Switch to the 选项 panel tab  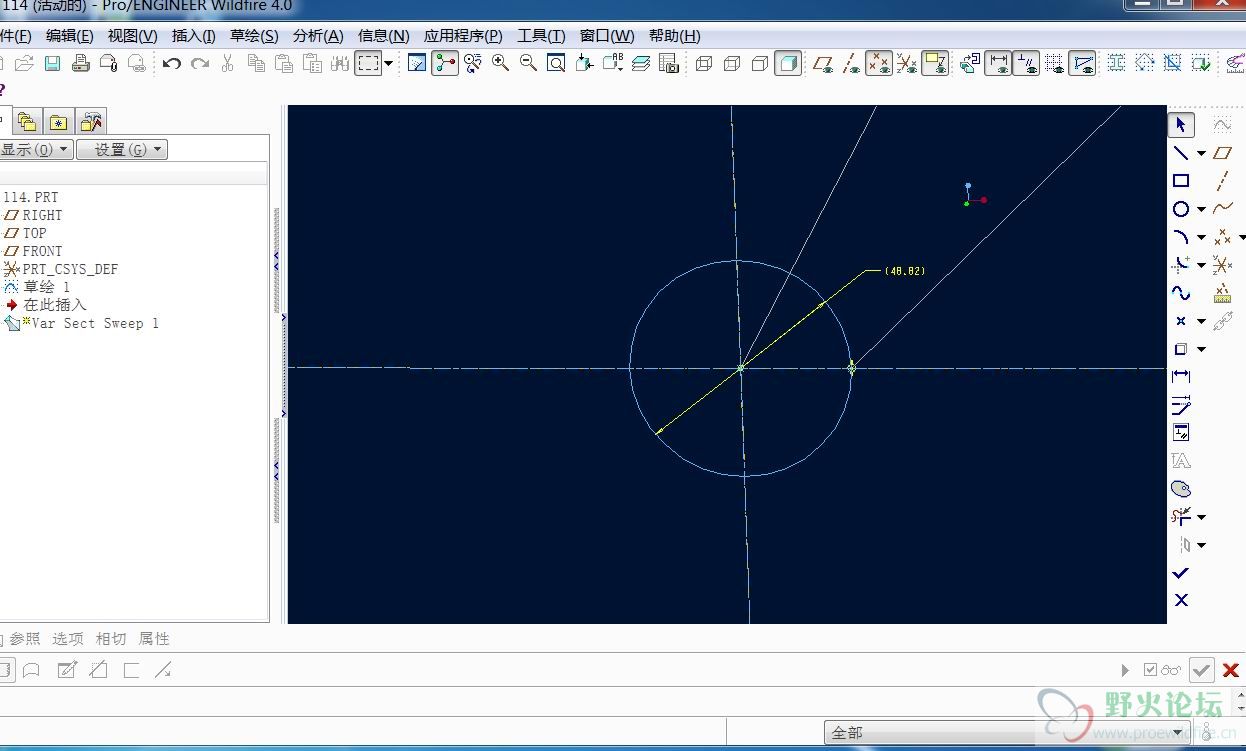click(x=68, y=639)
